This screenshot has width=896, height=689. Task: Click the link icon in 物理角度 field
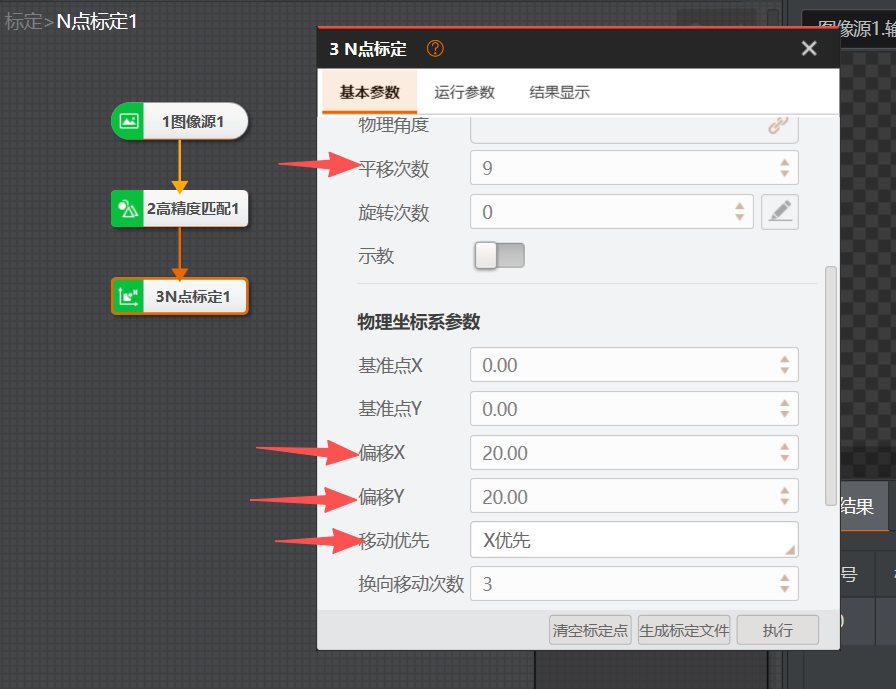(777, 125)
